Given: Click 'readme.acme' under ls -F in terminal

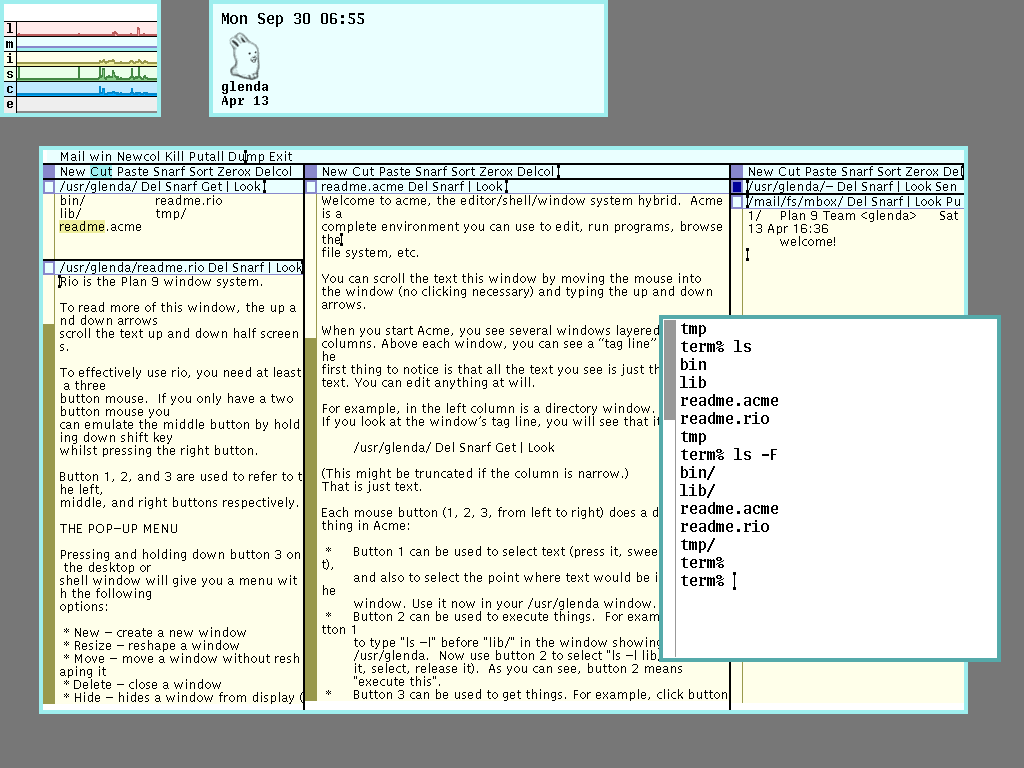Looking at the screenshot, I should (x=729, y=509).
